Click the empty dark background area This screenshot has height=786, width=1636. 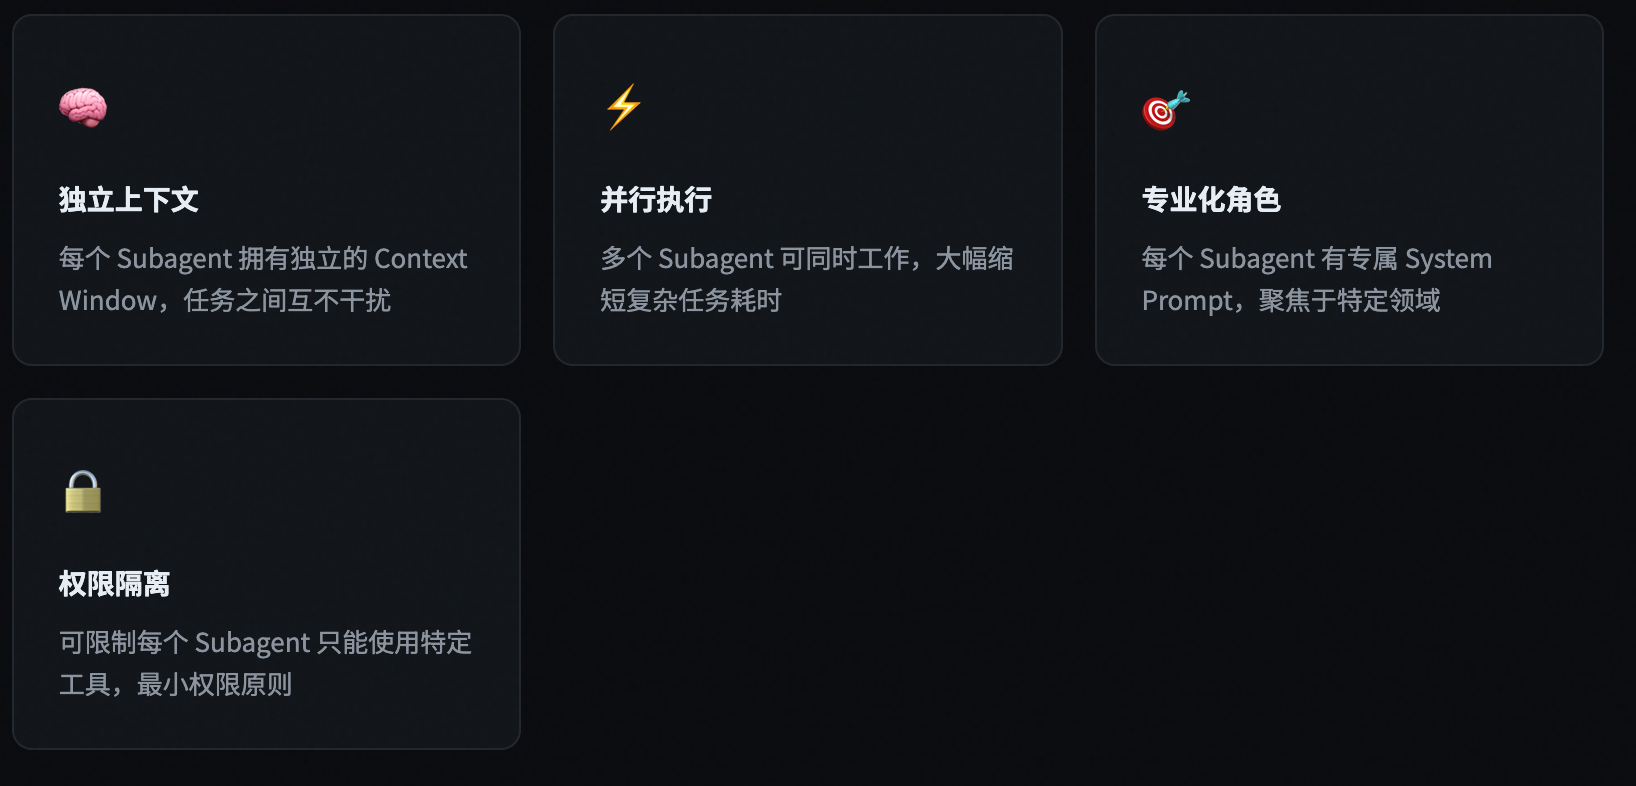(1000, 570)
